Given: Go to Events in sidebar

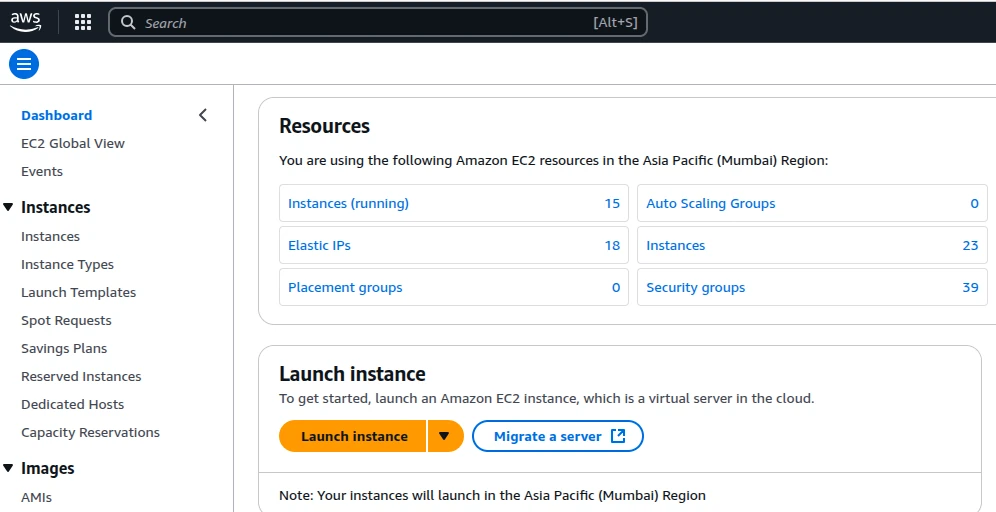Looking at the screenshot, I should pos(42,172).
